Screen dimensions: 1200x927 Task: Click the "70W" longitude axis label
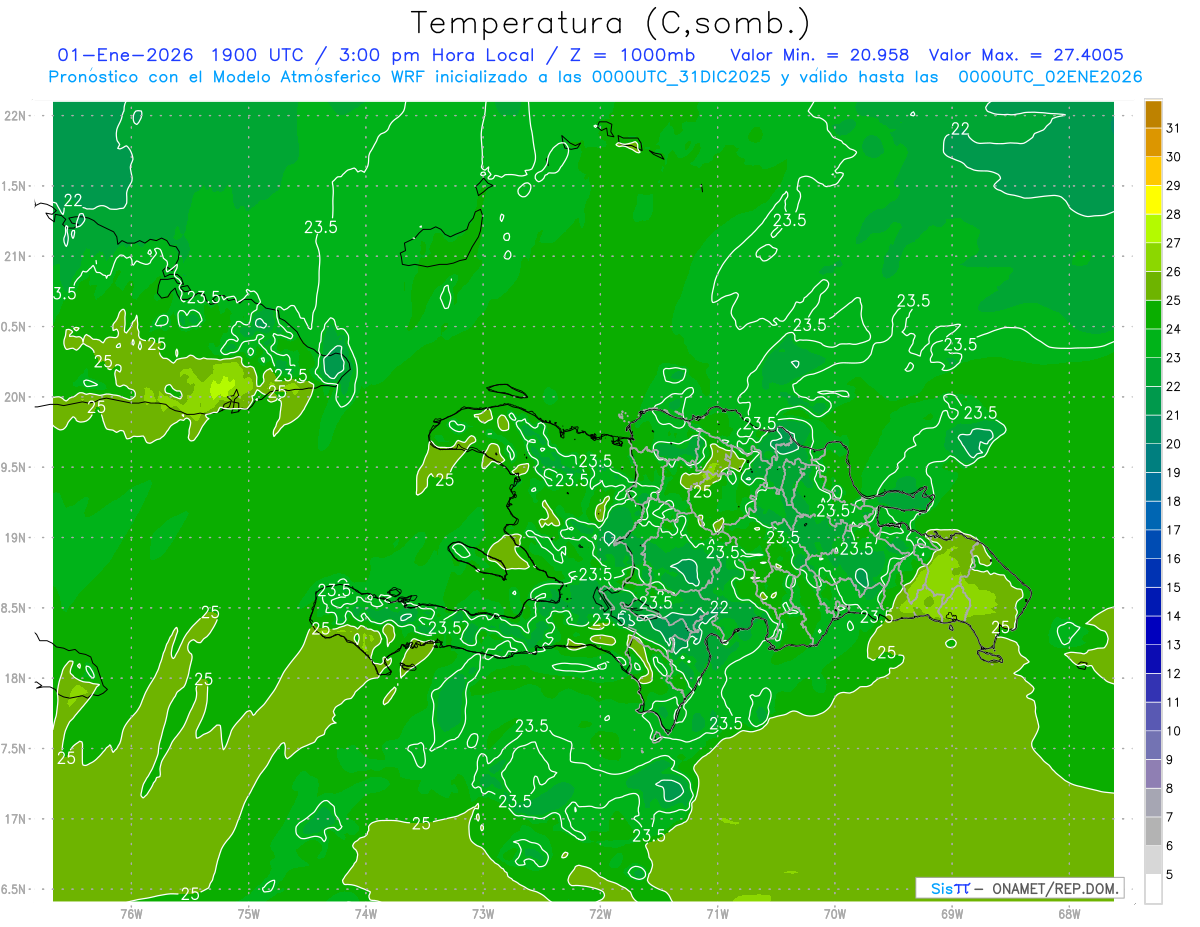click(835, 913)
